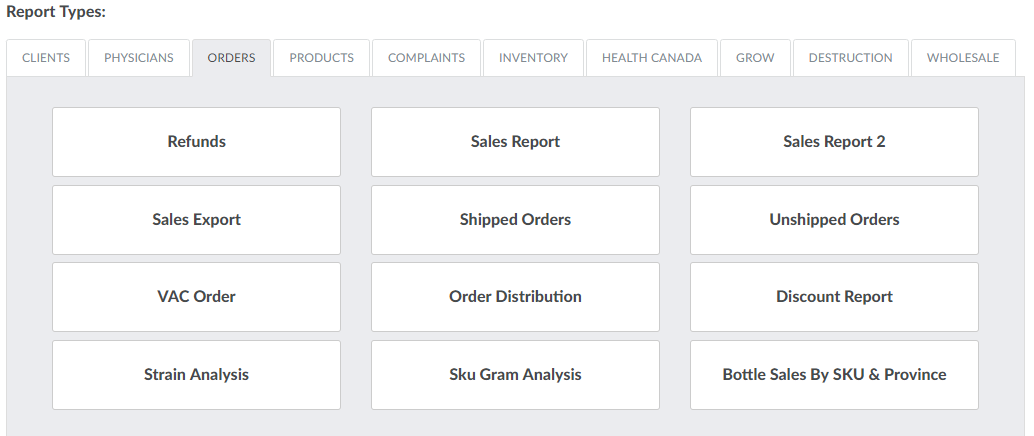Launch the Strain Analysis report
The width and height of the screenshot is (1034, 436).
[196, 375]
